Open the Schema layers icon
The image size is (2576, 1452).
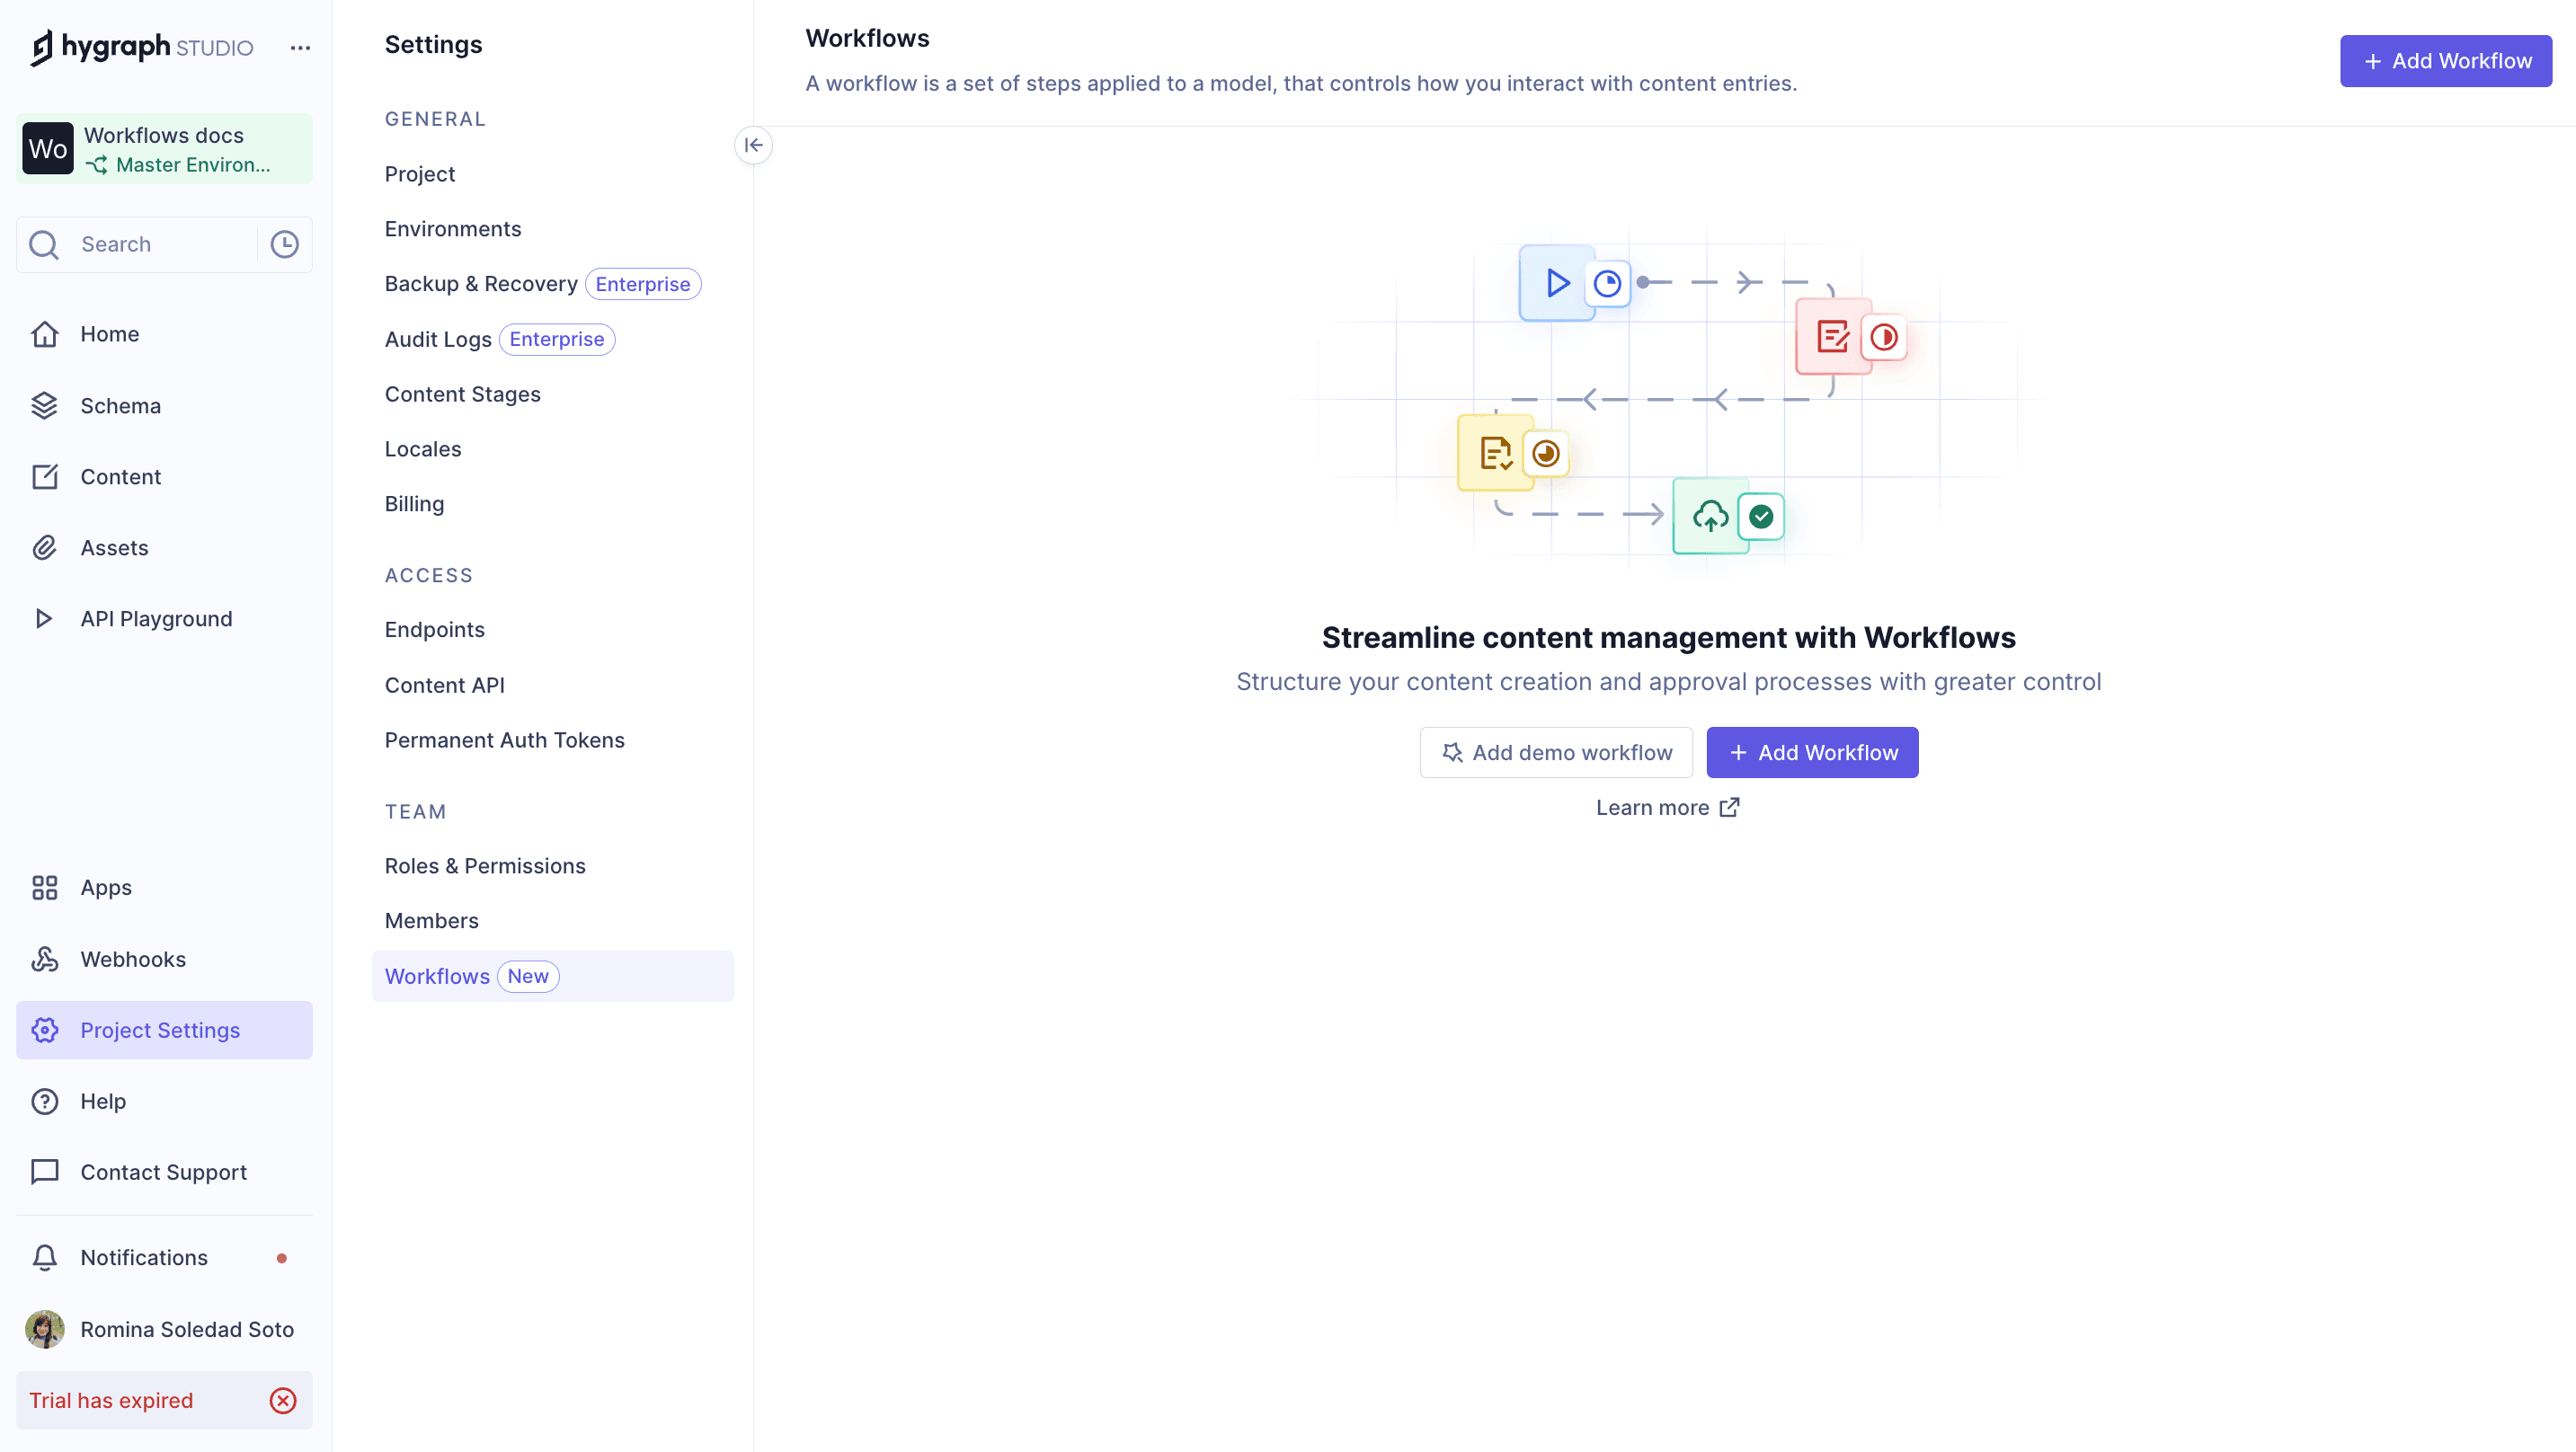[x=44, y=405]
